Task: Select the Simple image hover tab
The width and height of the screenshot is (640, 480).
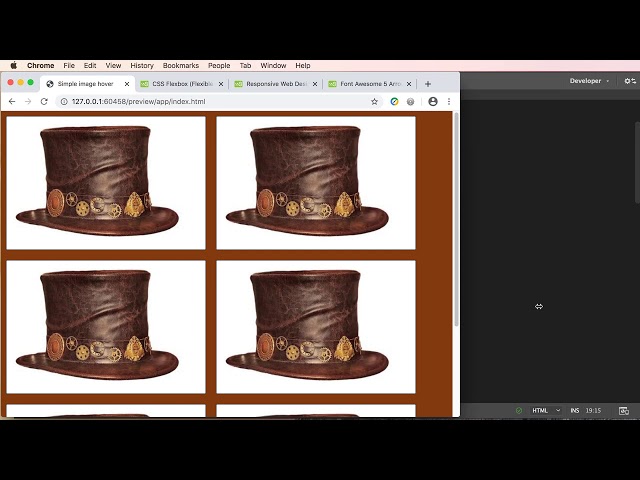Action: click(x=85, y=84)
